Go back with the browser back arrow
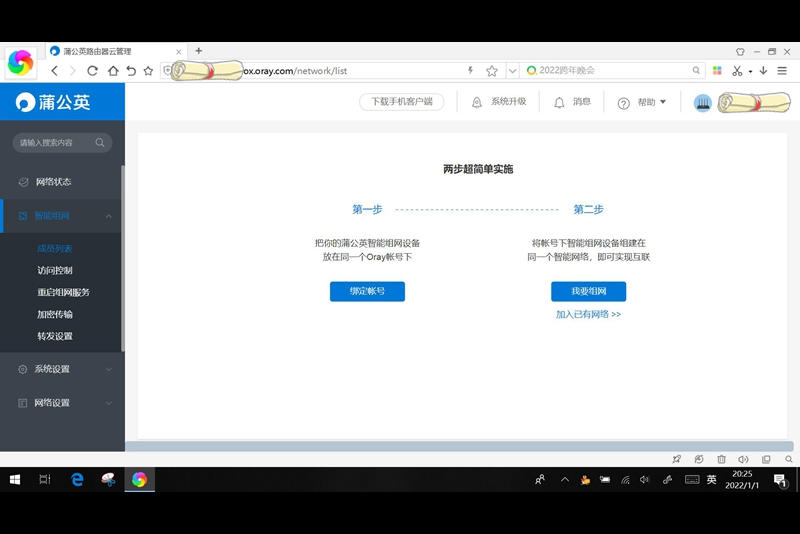This screenshot has width=800, height=534. point(55,71)
